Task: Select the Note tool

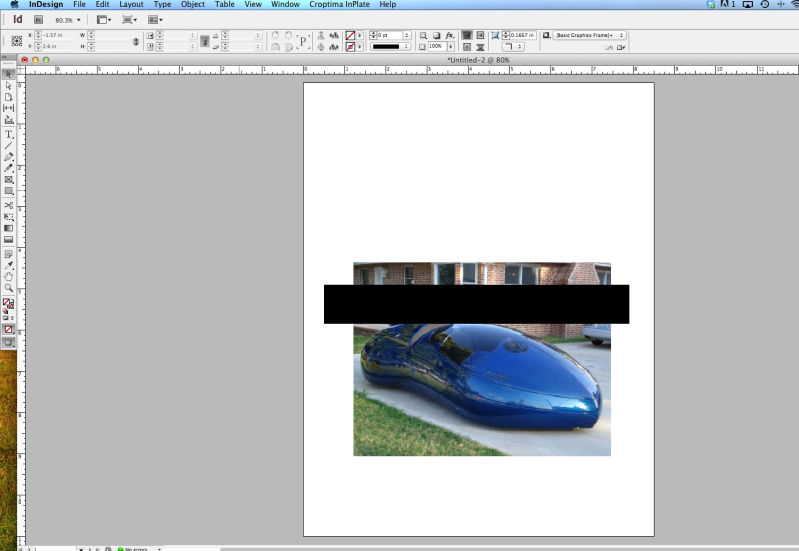Action: [x=8, y=254]
